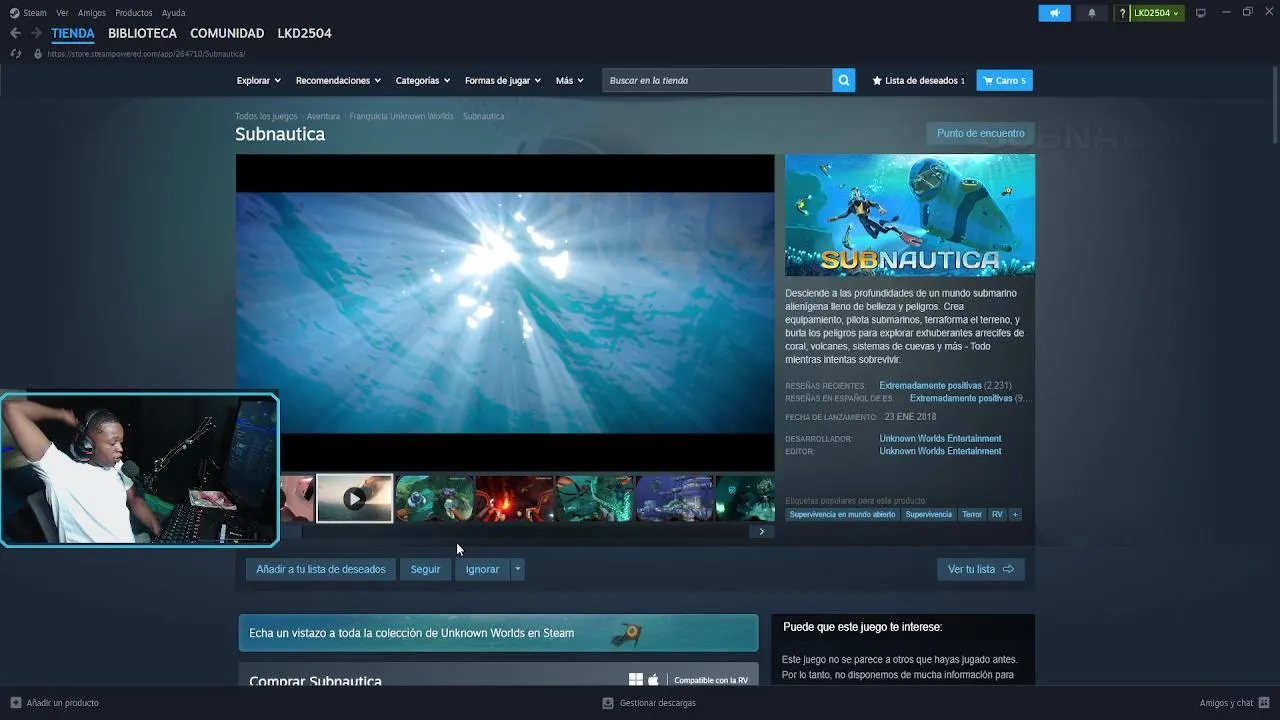Click Punto de encuentro button
1280x720 pixels.
point(980,133)
